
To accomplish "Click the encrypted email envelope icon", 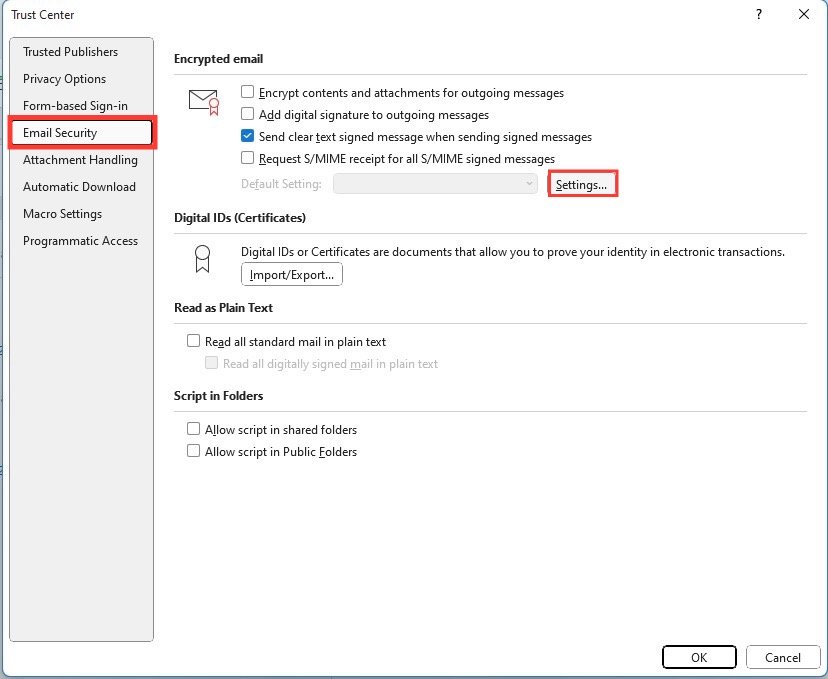I will (x=204, y=102).
